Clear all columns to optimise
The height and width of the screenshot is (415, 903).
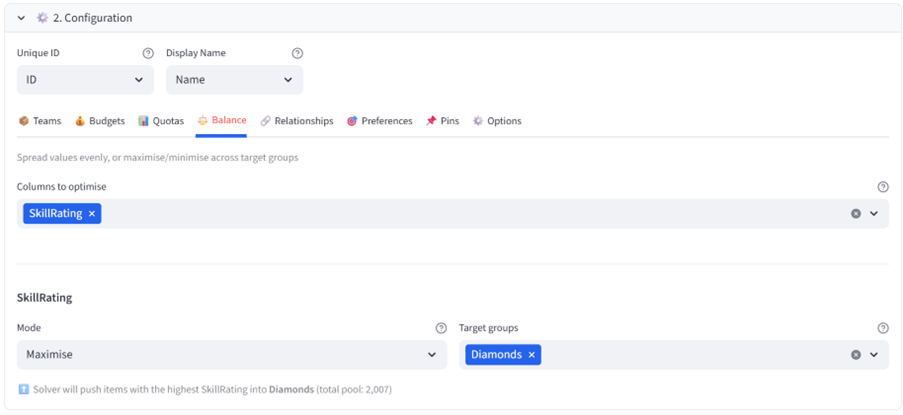pyautogui.click(x=856, y=213)
